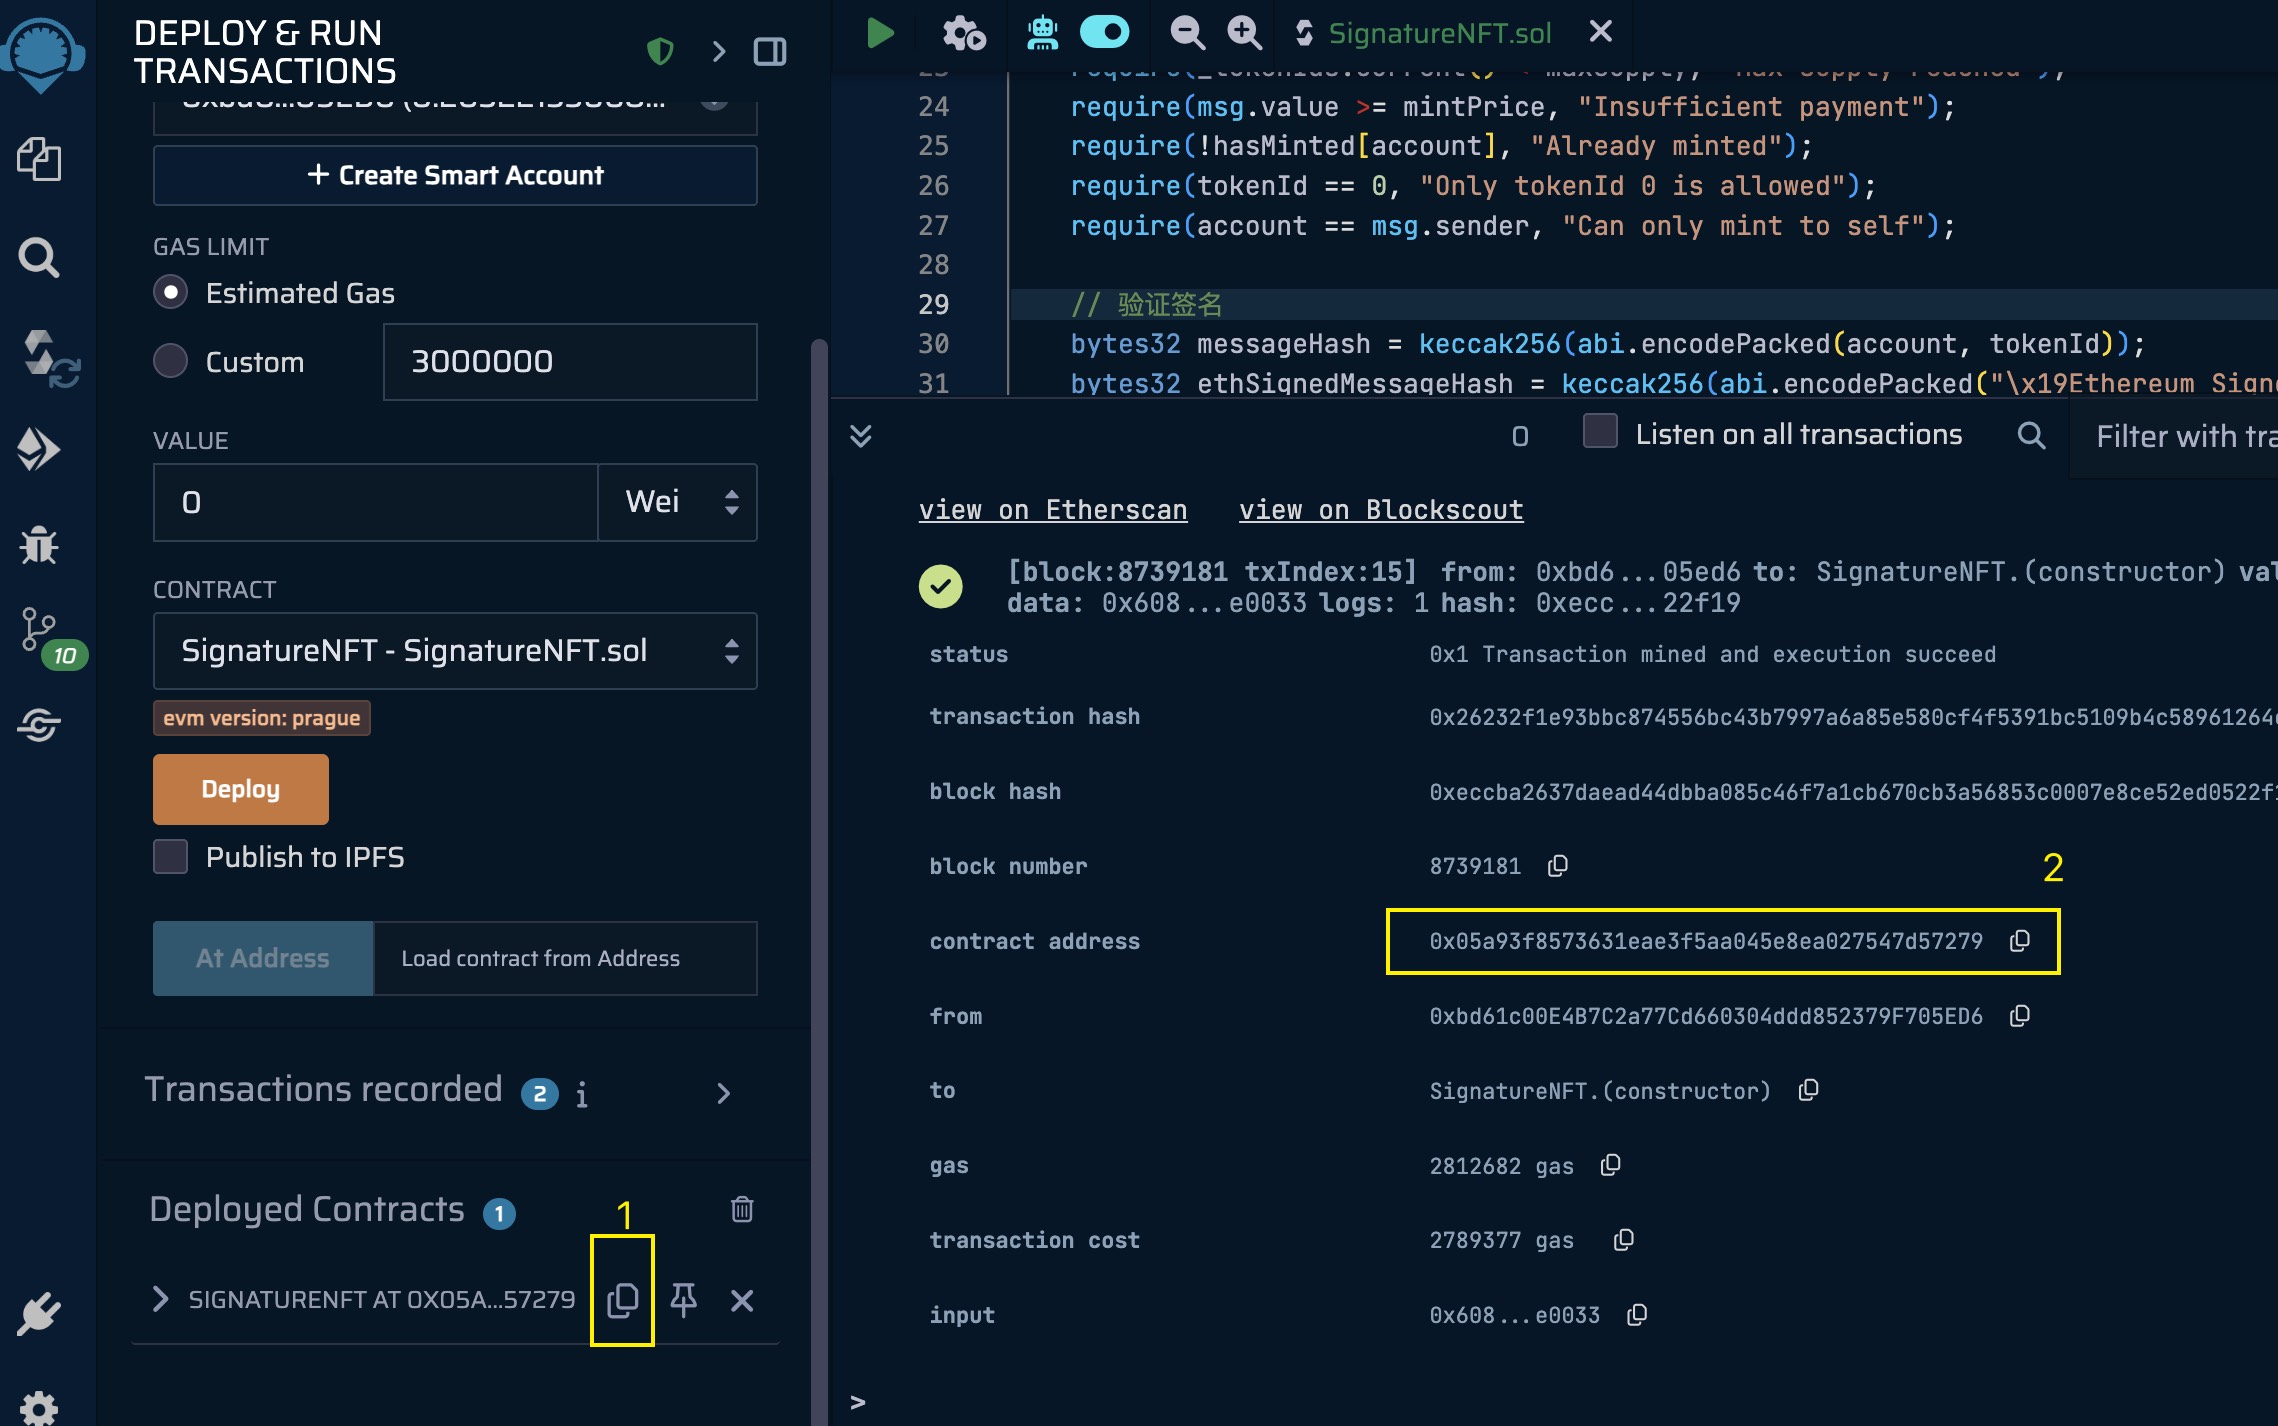
Task: Open the Deploy & Run sidebar icon
Action: click(39, 449)
